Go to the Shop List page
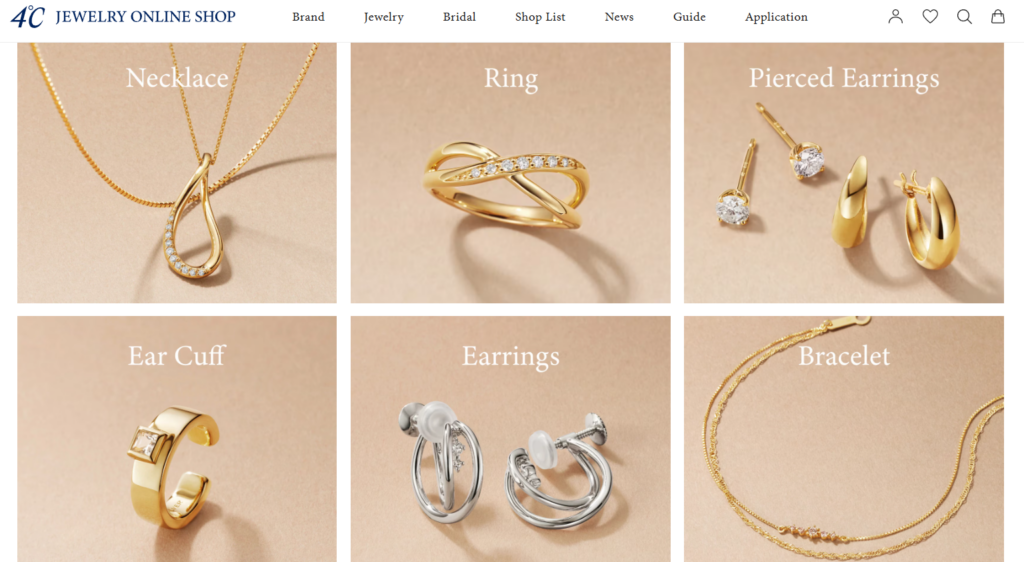 540,17
